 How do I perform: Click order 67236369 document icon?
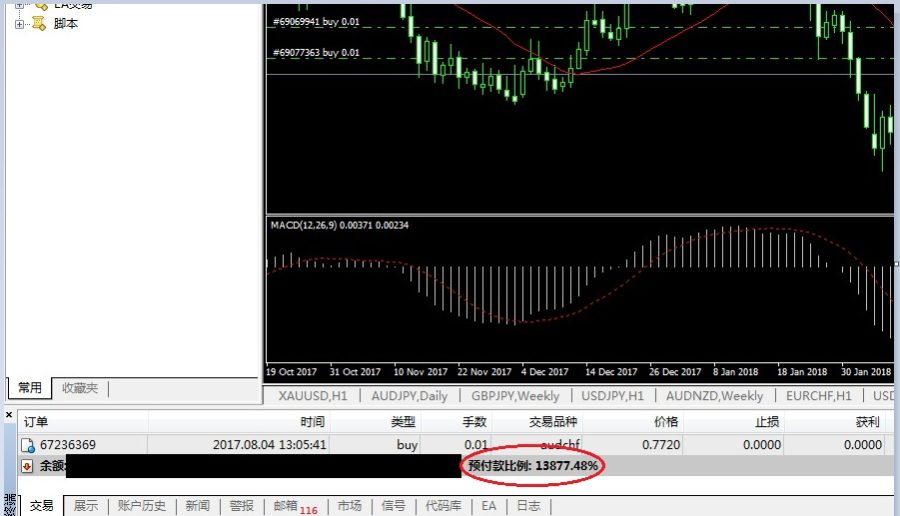click(28, 445)
